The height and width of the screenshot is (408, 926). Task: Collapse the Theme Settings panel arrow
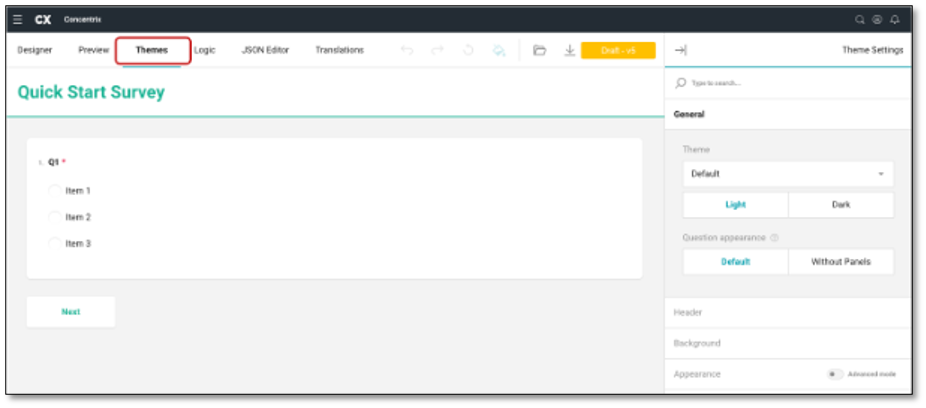click(680, 50)
